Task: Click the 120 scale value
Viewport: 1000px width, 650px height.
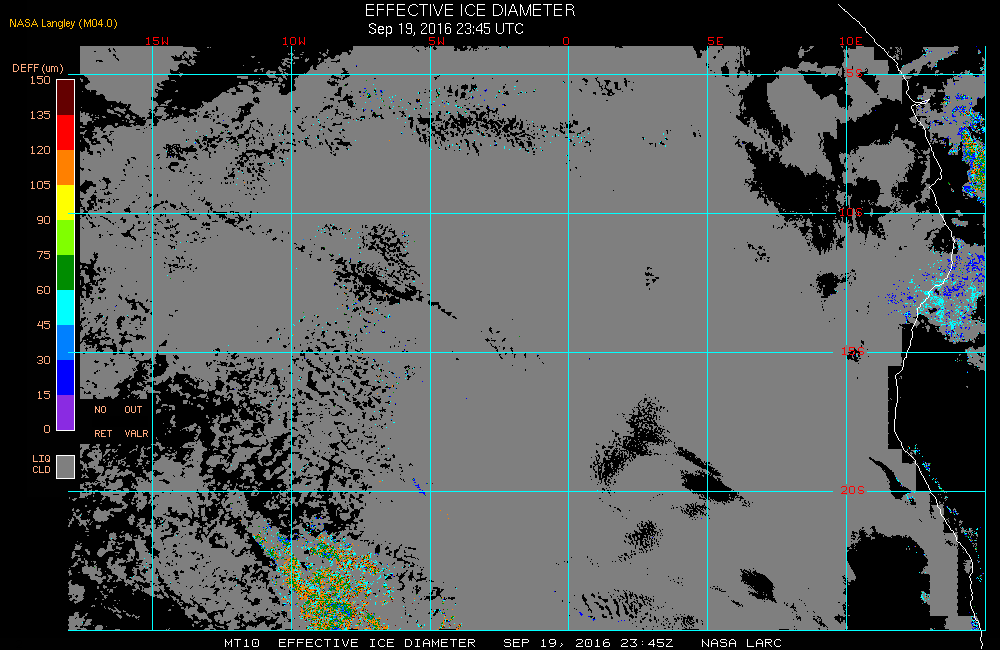Action: pyautogui.click(x=40, y=150)
